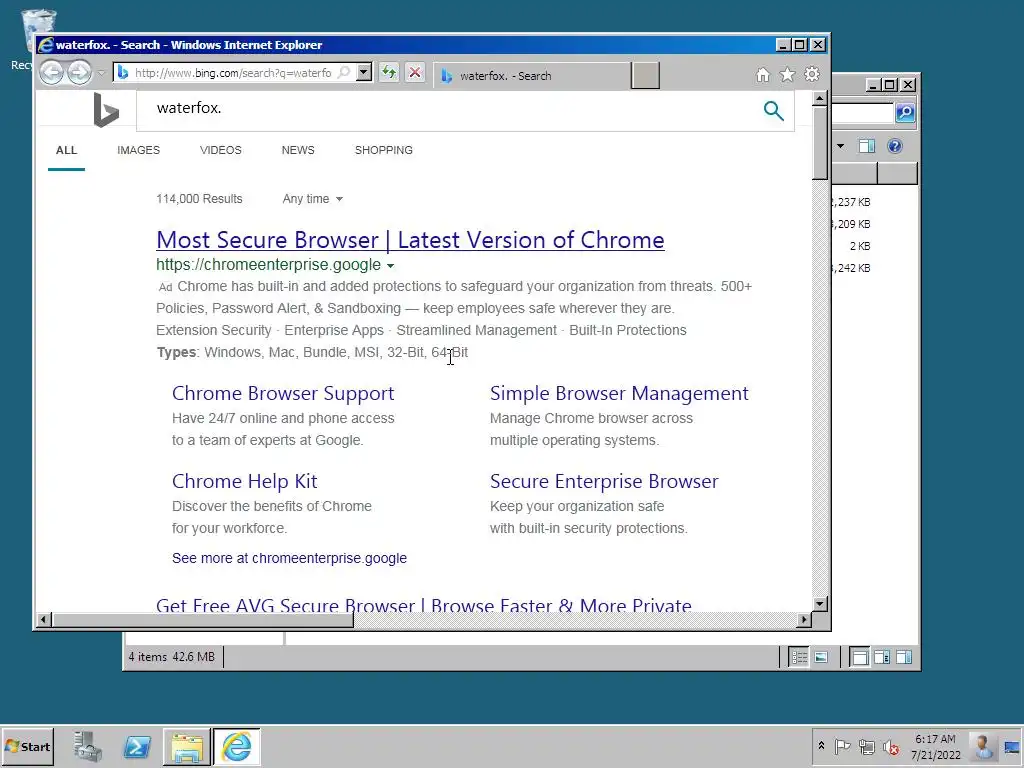Click the address bar magnifier search icon
Image resolution: width=1024 pixels, height=768 pixels.
[x=344, y=72]
